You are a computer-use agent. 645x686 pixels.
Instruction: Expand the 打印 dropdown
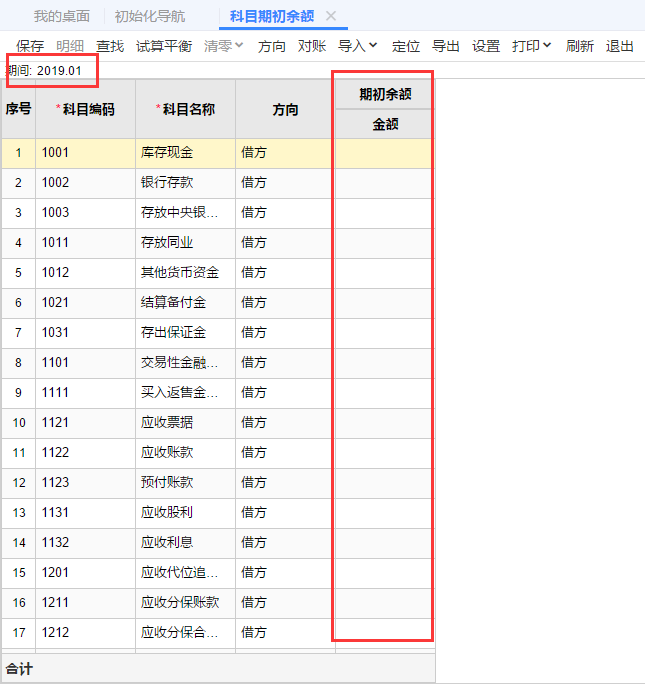(x=532, y=46)
